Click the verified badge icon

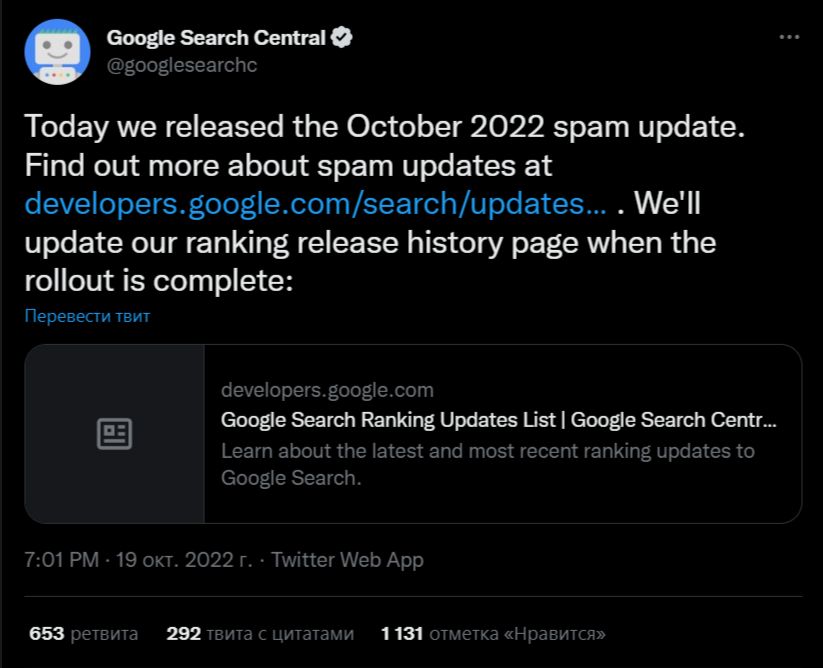coord(342,39)
